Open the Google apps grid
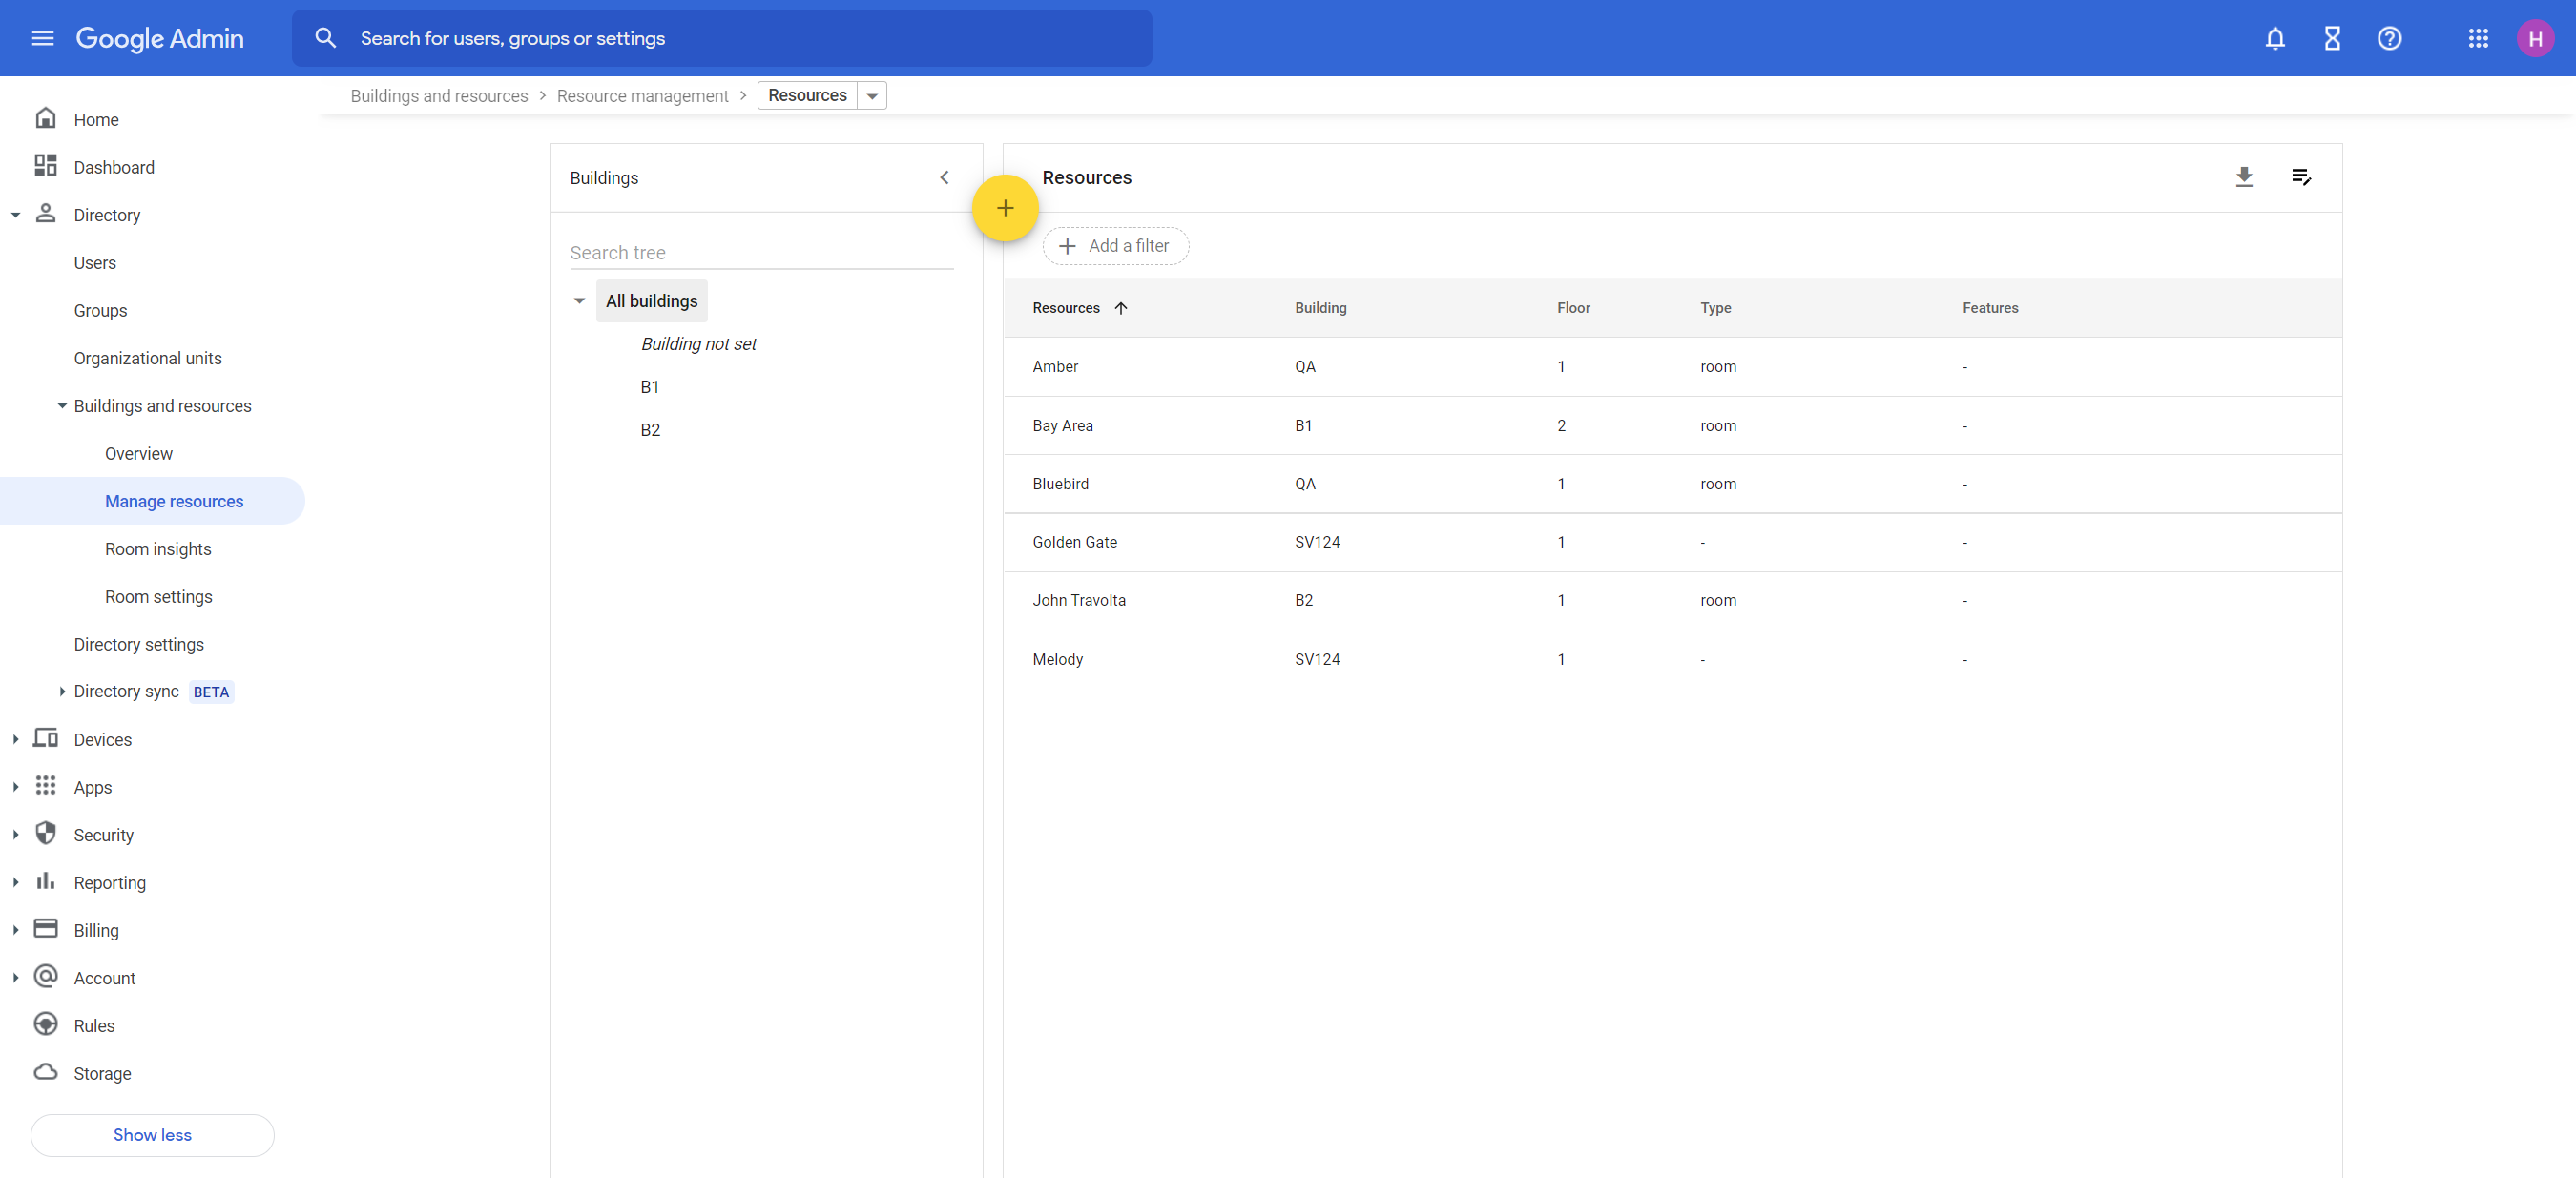This screenshot has height=1178, width=2576. 2479,38
